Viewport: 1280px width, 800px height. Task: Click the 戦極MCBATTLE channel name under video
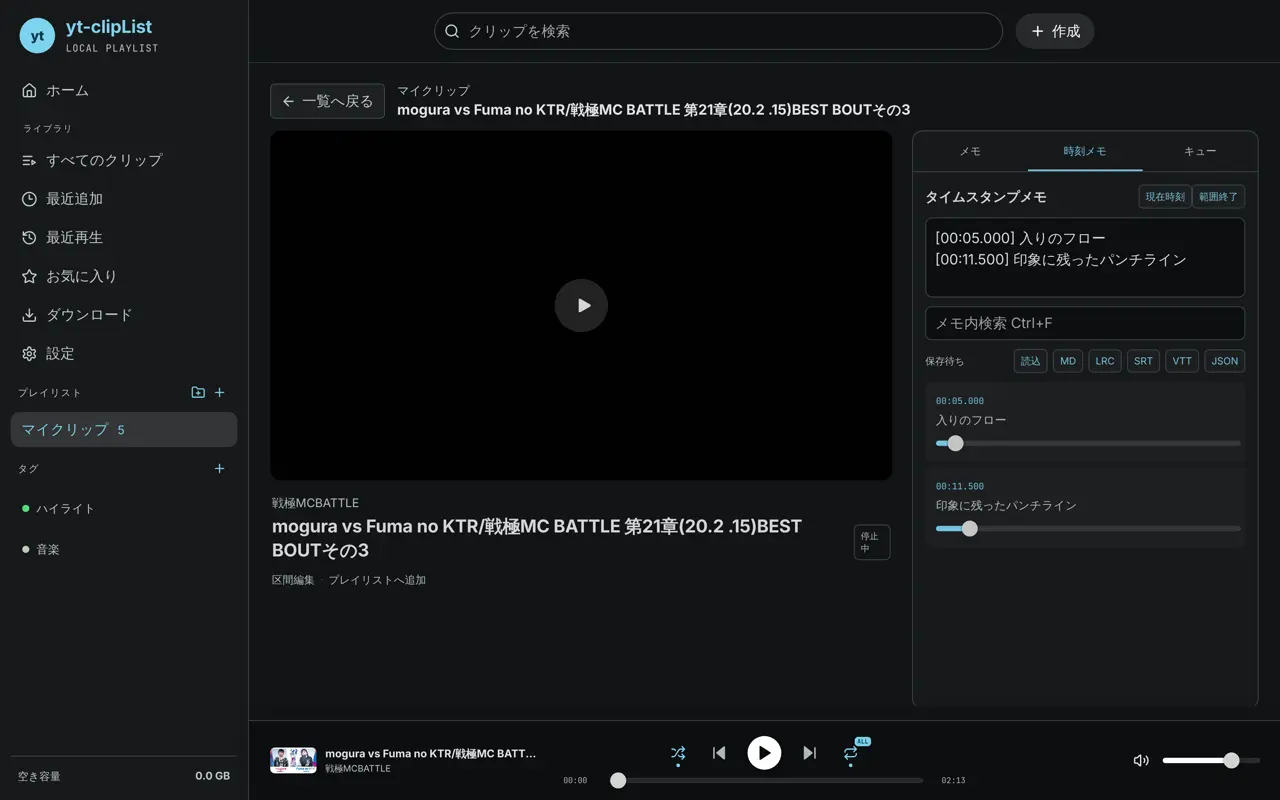[x=315, y=503]
